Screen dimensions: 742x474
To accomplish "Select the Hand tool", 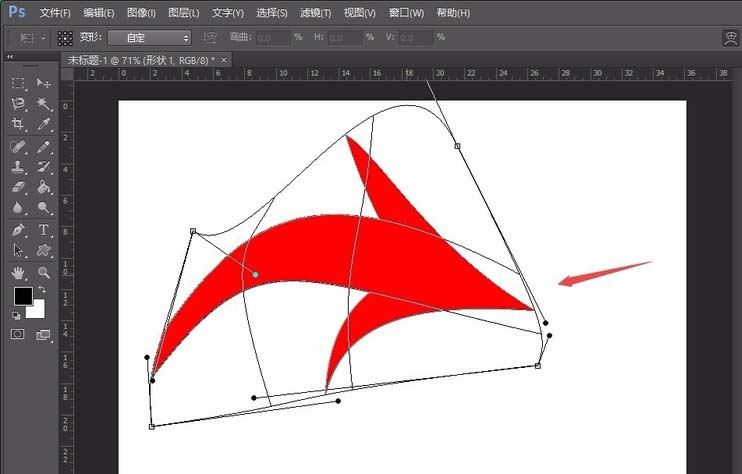I will click(18, 272).
